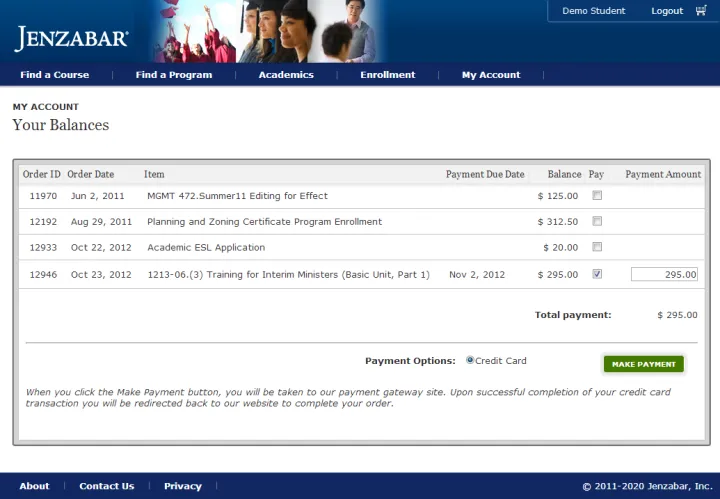The height and width of the screenshot is (499, 720).
Task: Check Pay box for MGMT 472 order
Action: (597, 195)
